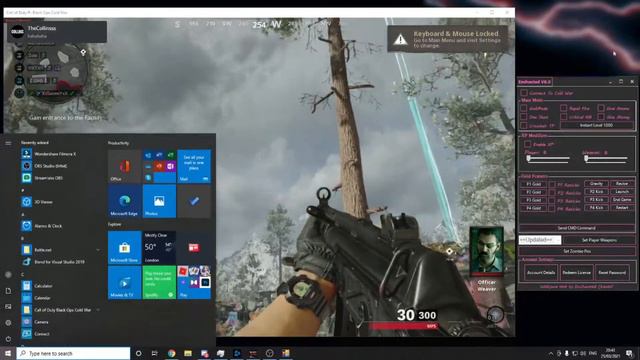This screenshot has height=360, width=640.
Task: Open Task View on the taskbar
Action: click(155, 353)
